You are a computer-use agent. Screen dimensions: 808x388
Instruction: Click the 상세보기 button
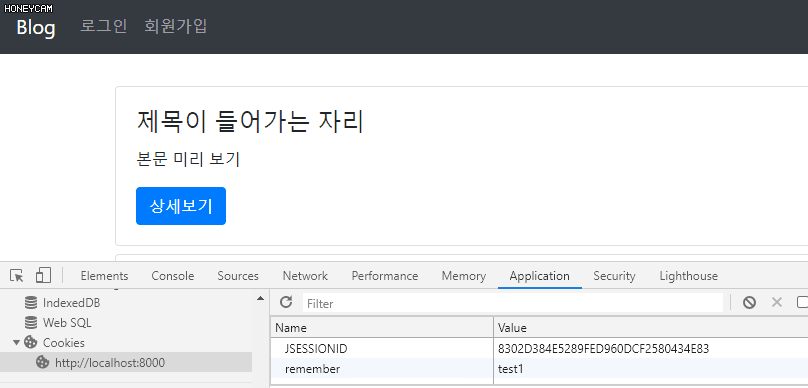pos(181,206)
